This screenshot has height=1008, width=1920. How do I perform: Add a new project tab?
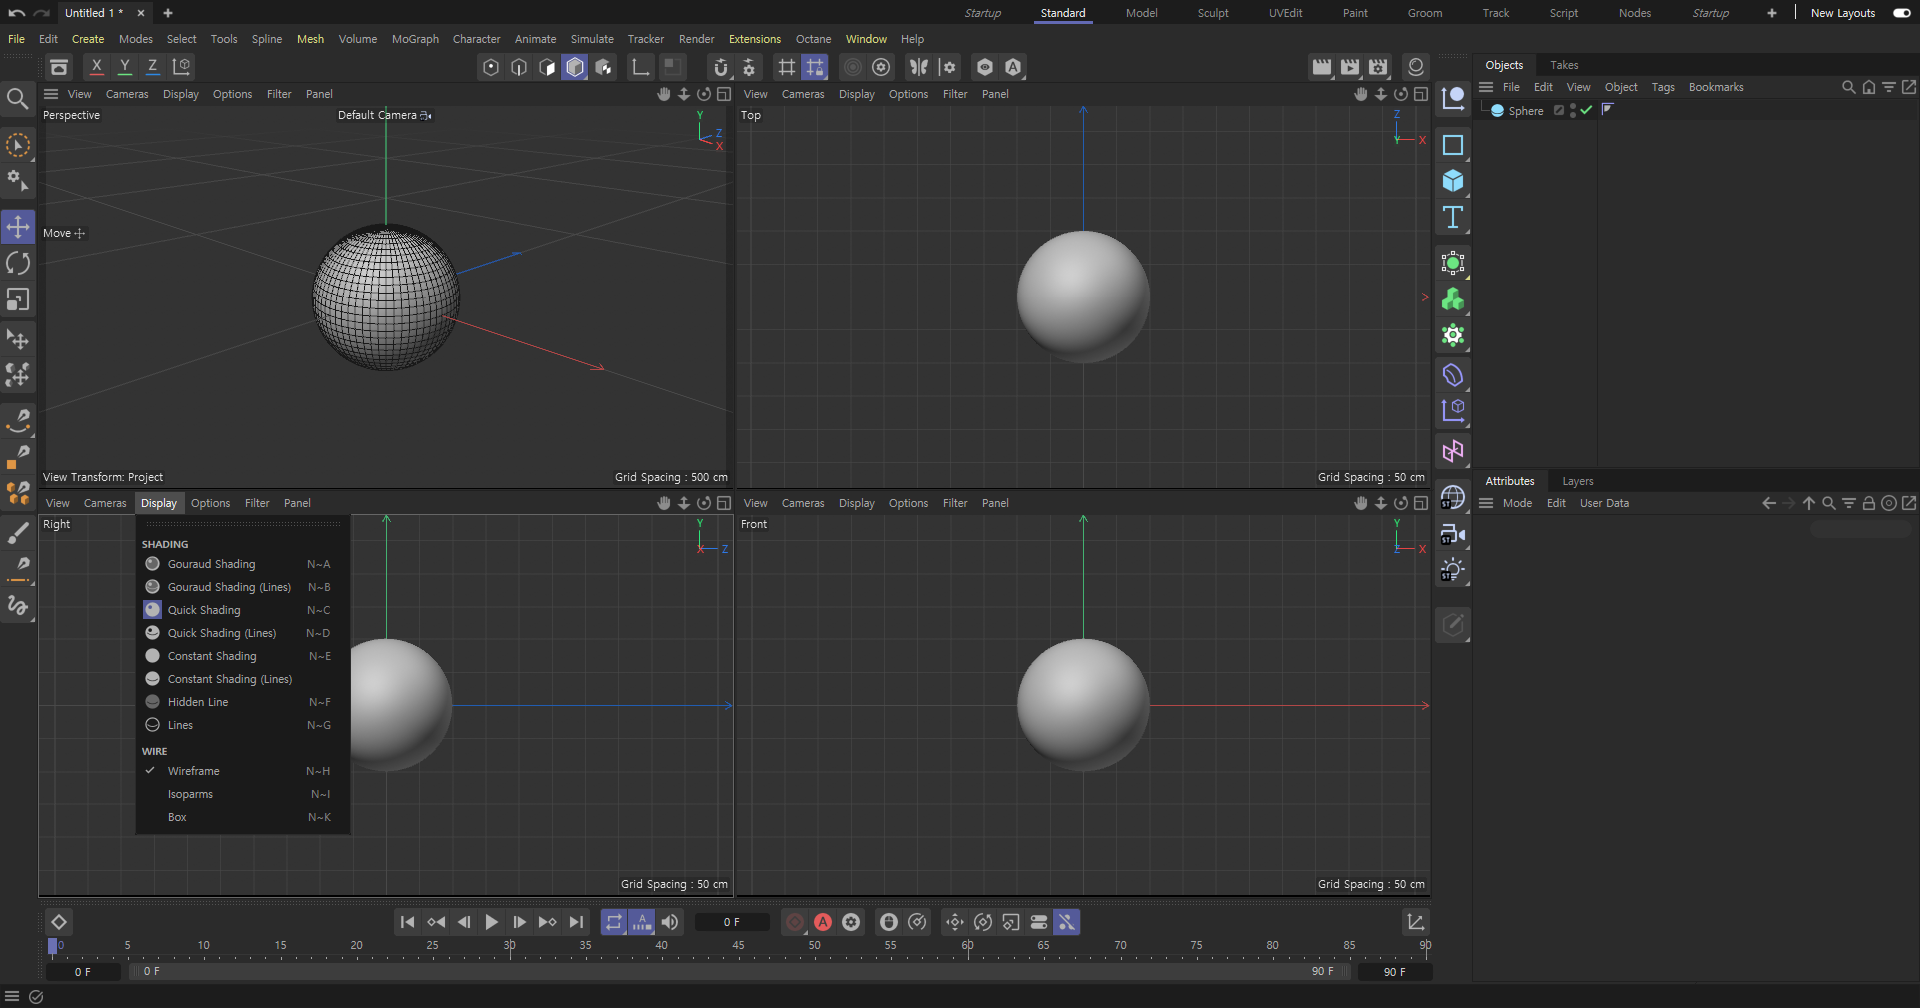coord(168,13)
